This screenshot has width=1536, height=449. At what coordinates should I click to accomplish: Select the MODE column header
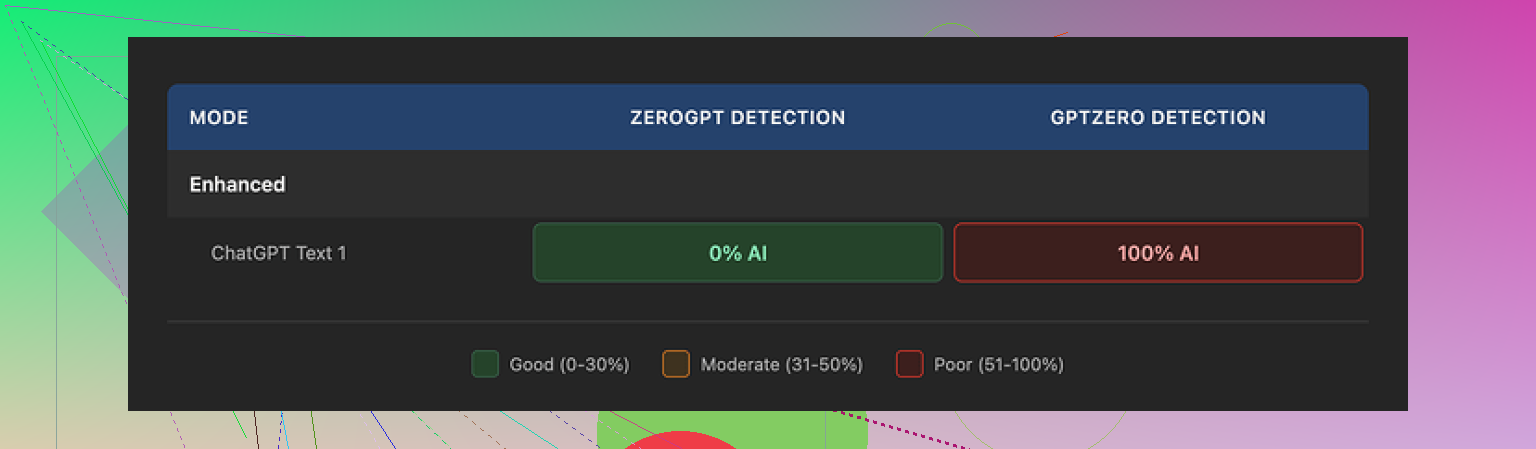[x=219, y=118]
